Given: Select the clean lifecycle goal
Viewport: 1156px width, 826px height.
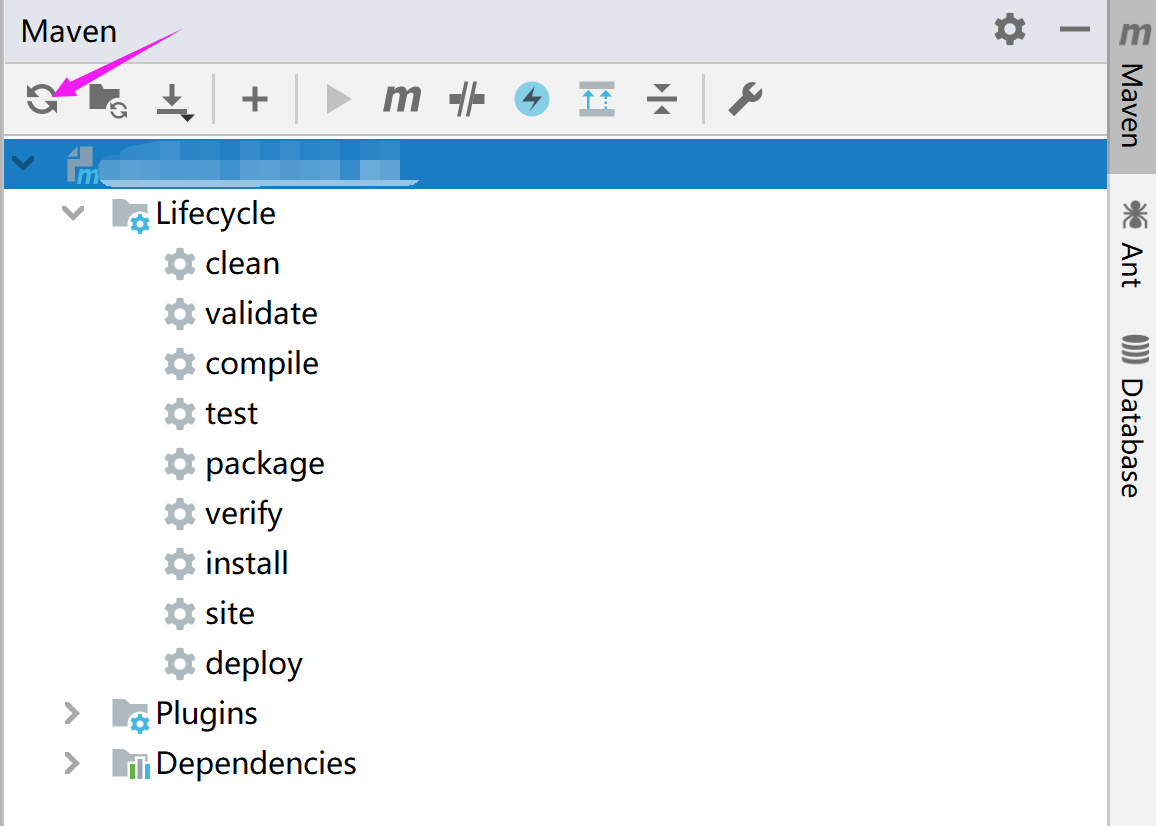Looking at the screenshot, I should tap(243, 263).
